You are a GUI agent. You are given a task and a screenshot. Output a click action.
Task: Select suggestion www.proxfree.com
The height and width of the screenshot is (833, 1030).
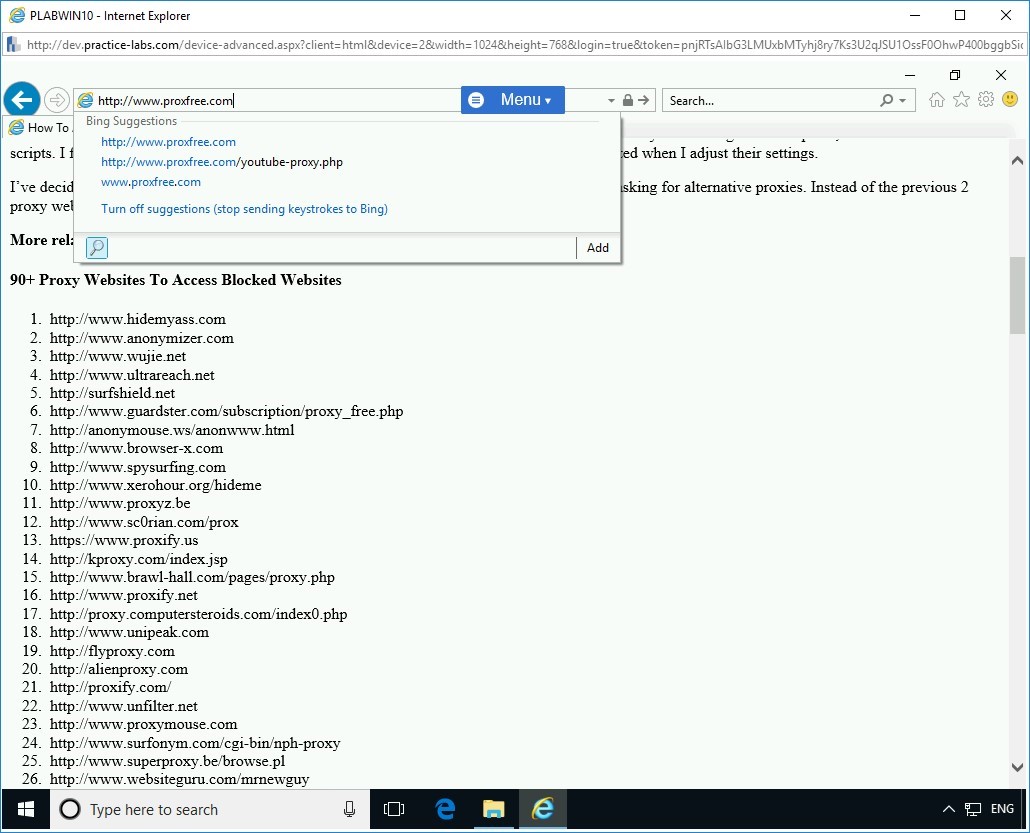pyautogui.click(x=151, y=182)
